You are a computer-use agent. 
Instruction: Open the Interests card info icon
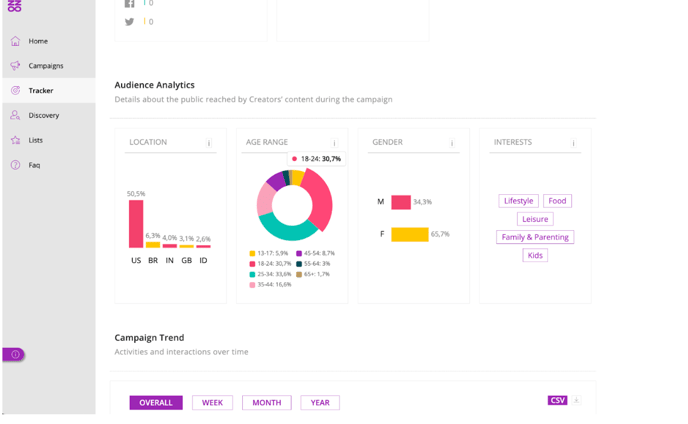(x=573, y=143)
